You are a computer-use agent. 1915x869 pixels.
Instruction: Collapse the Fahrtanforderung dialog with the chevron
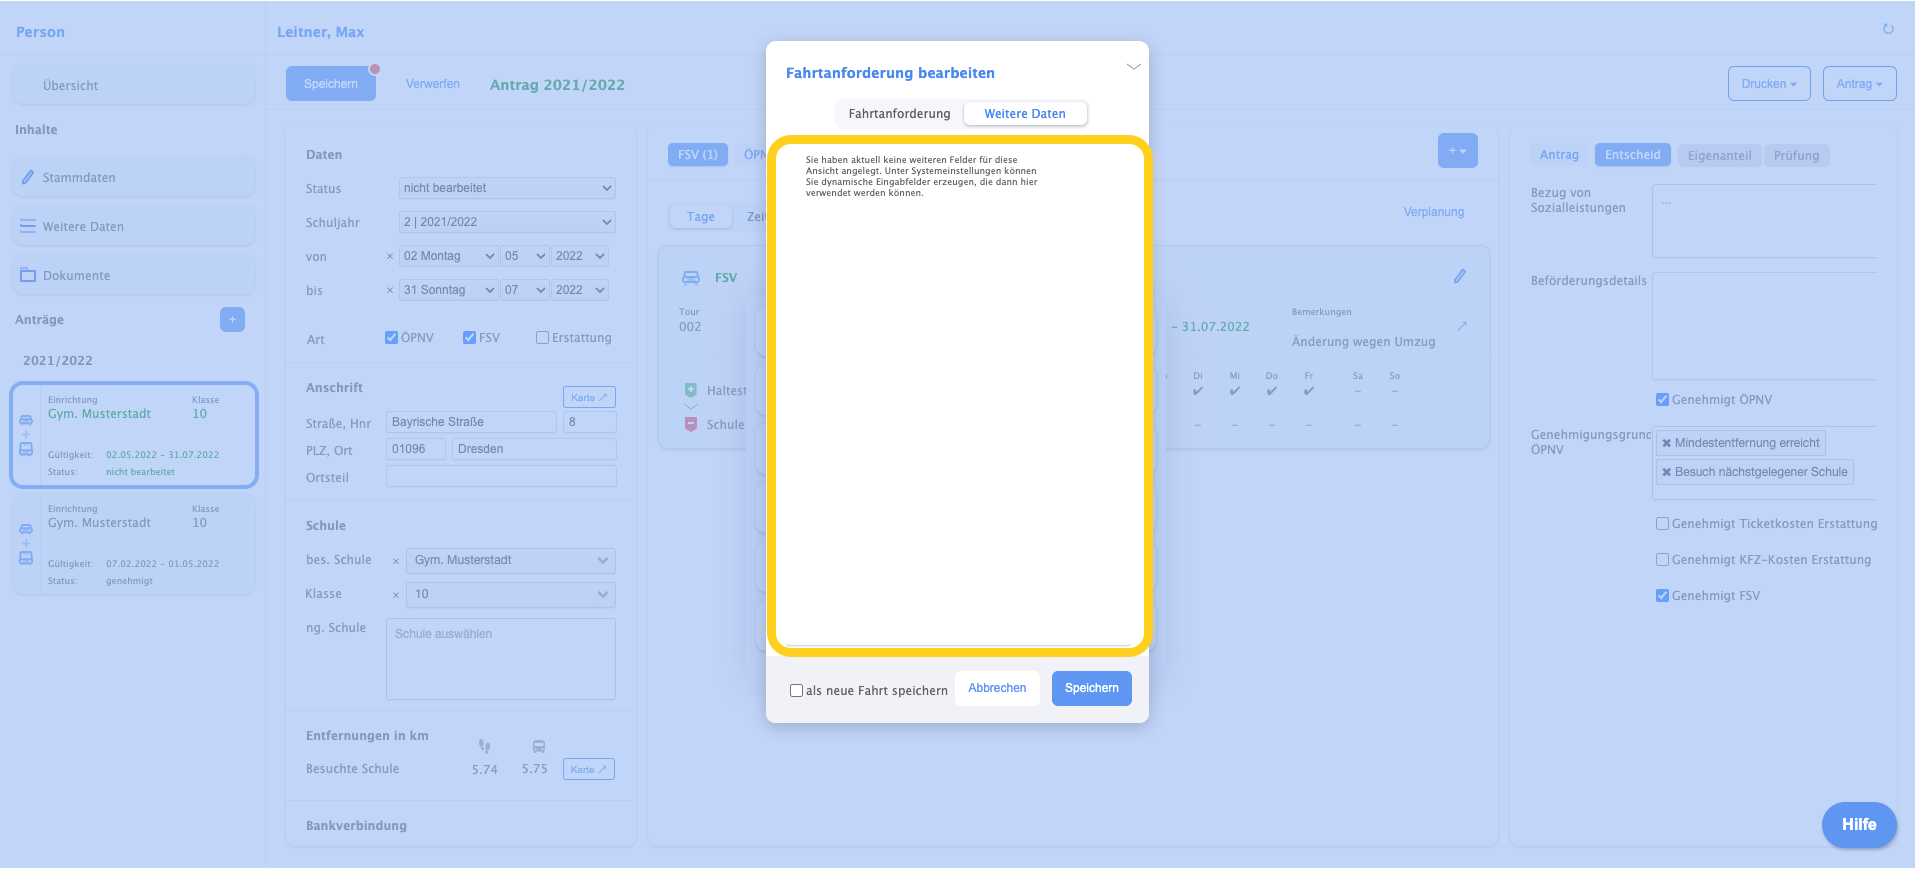pyautogui.click(x=1133, y=67)
